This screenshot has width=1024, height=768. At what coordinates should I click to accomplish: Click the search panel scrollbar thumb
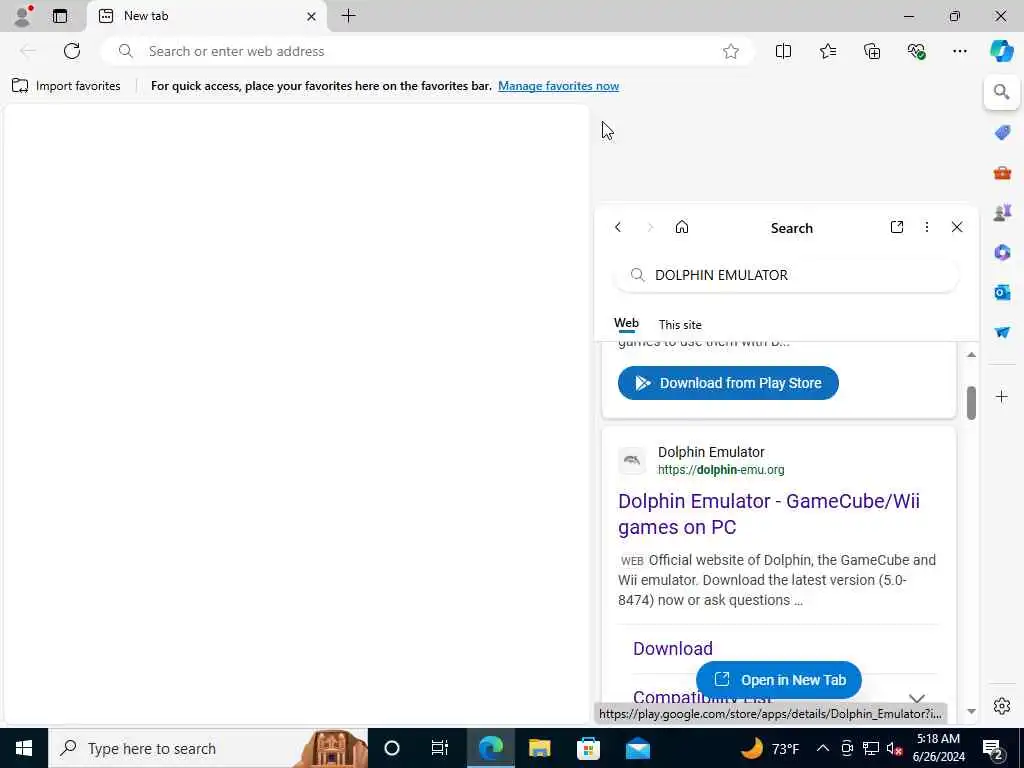(x=971, y=403)
